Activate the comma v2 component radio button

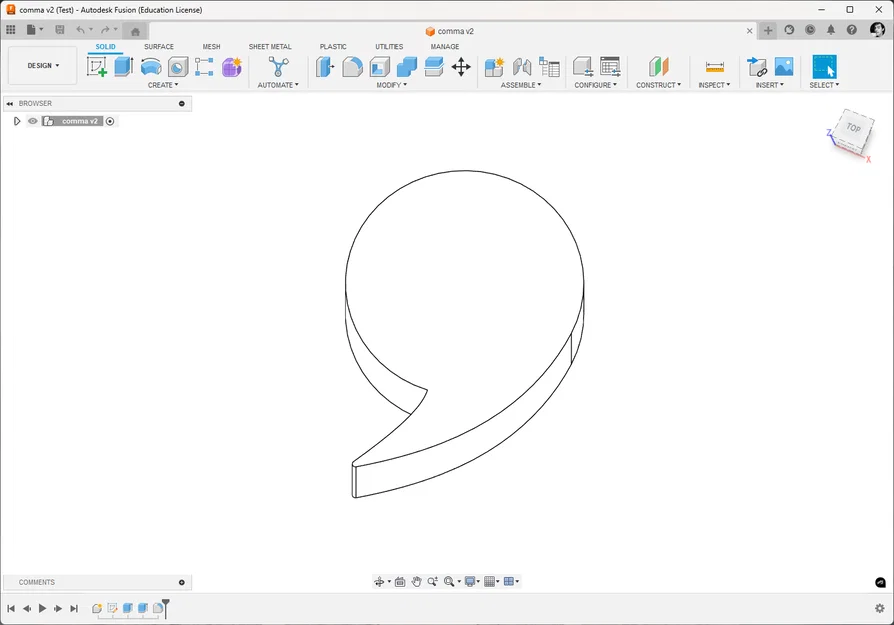pos(110,121)
